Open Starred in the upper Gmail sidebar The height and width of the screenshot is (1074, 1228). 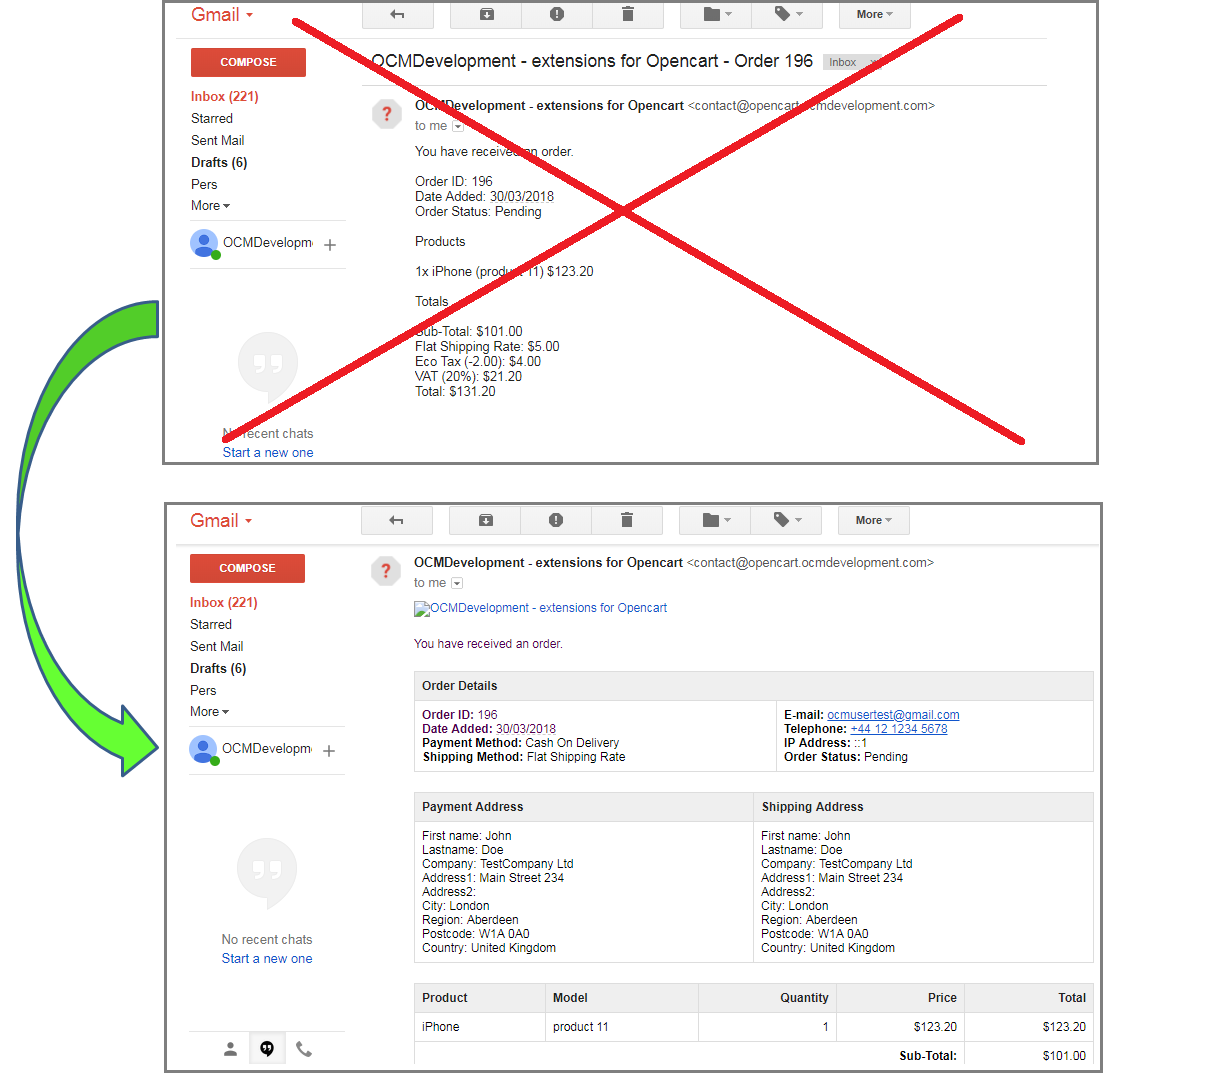(x=212, y=119)
